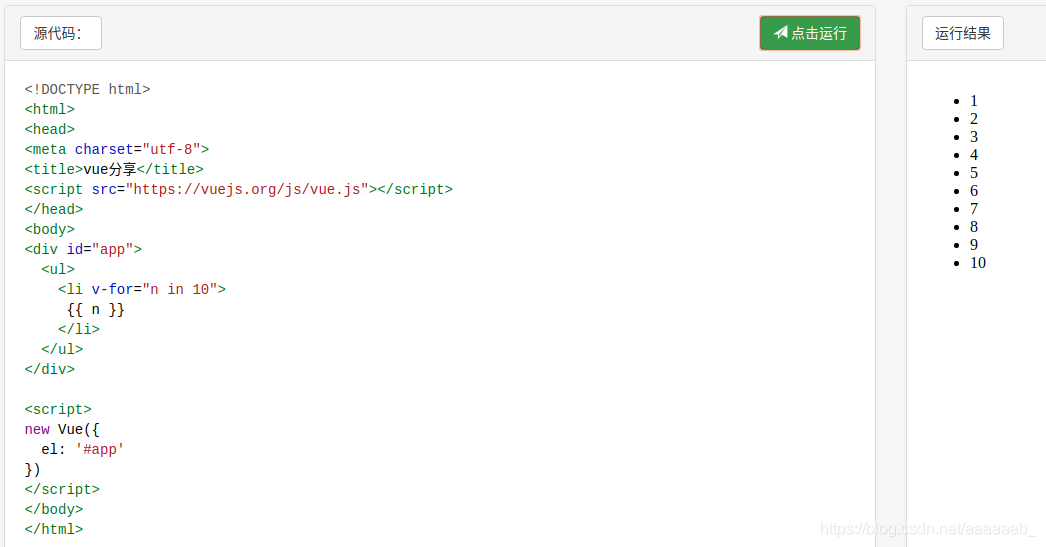1046x547 pixels.
Task: Click list item 1 in the results
Action: (974, 101)
